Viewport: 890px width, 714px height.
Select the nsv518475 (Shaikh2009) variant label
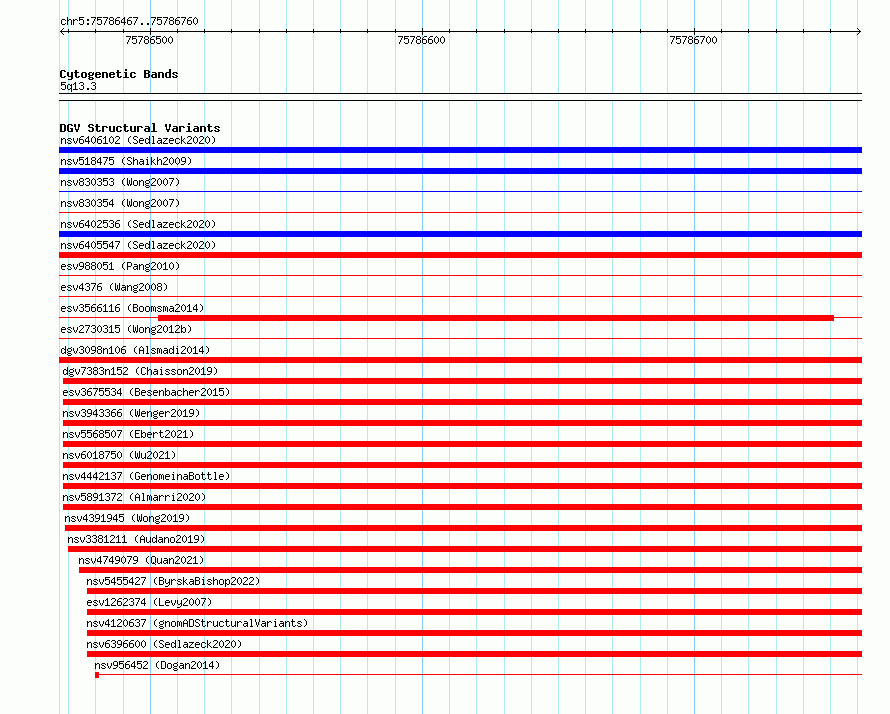pyautogui.click(x=126, y=161)
